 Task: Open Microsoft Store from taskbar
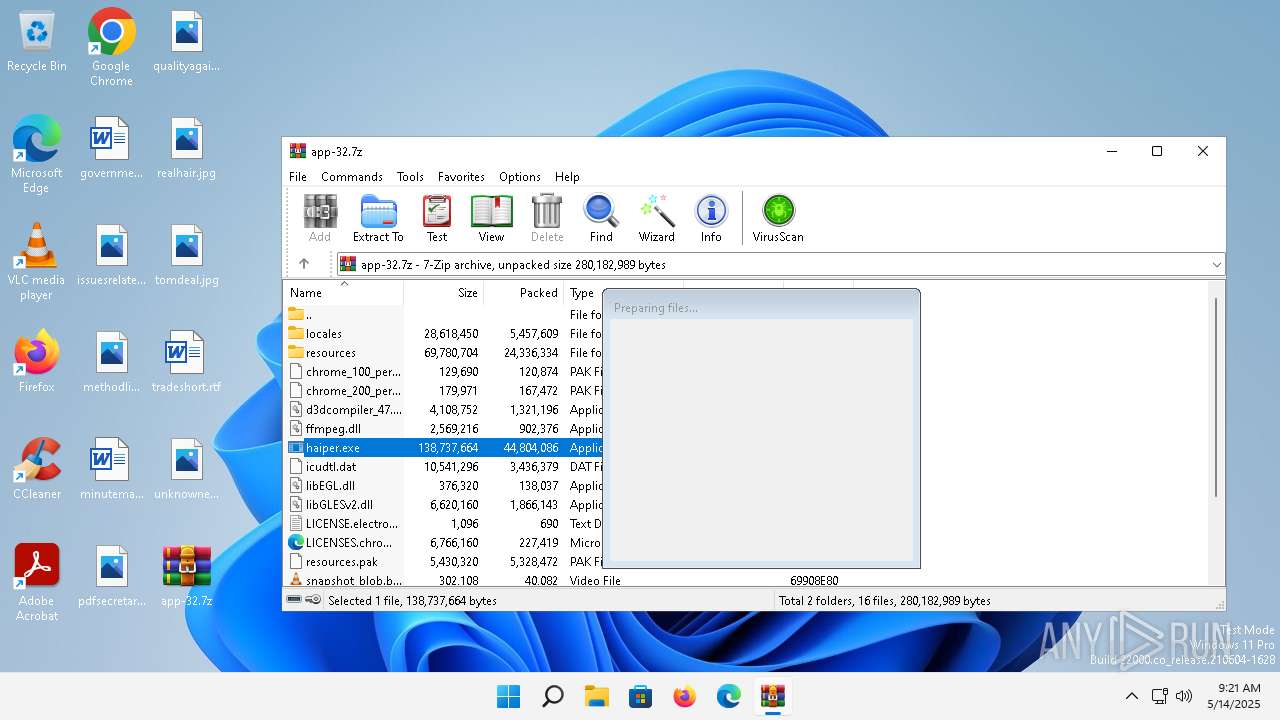(x=640, y=696)
